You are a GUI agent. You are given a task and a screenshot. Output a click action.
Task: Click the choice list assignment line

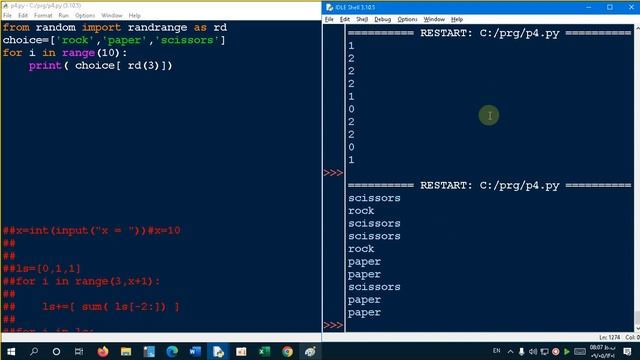pos(114,40)
